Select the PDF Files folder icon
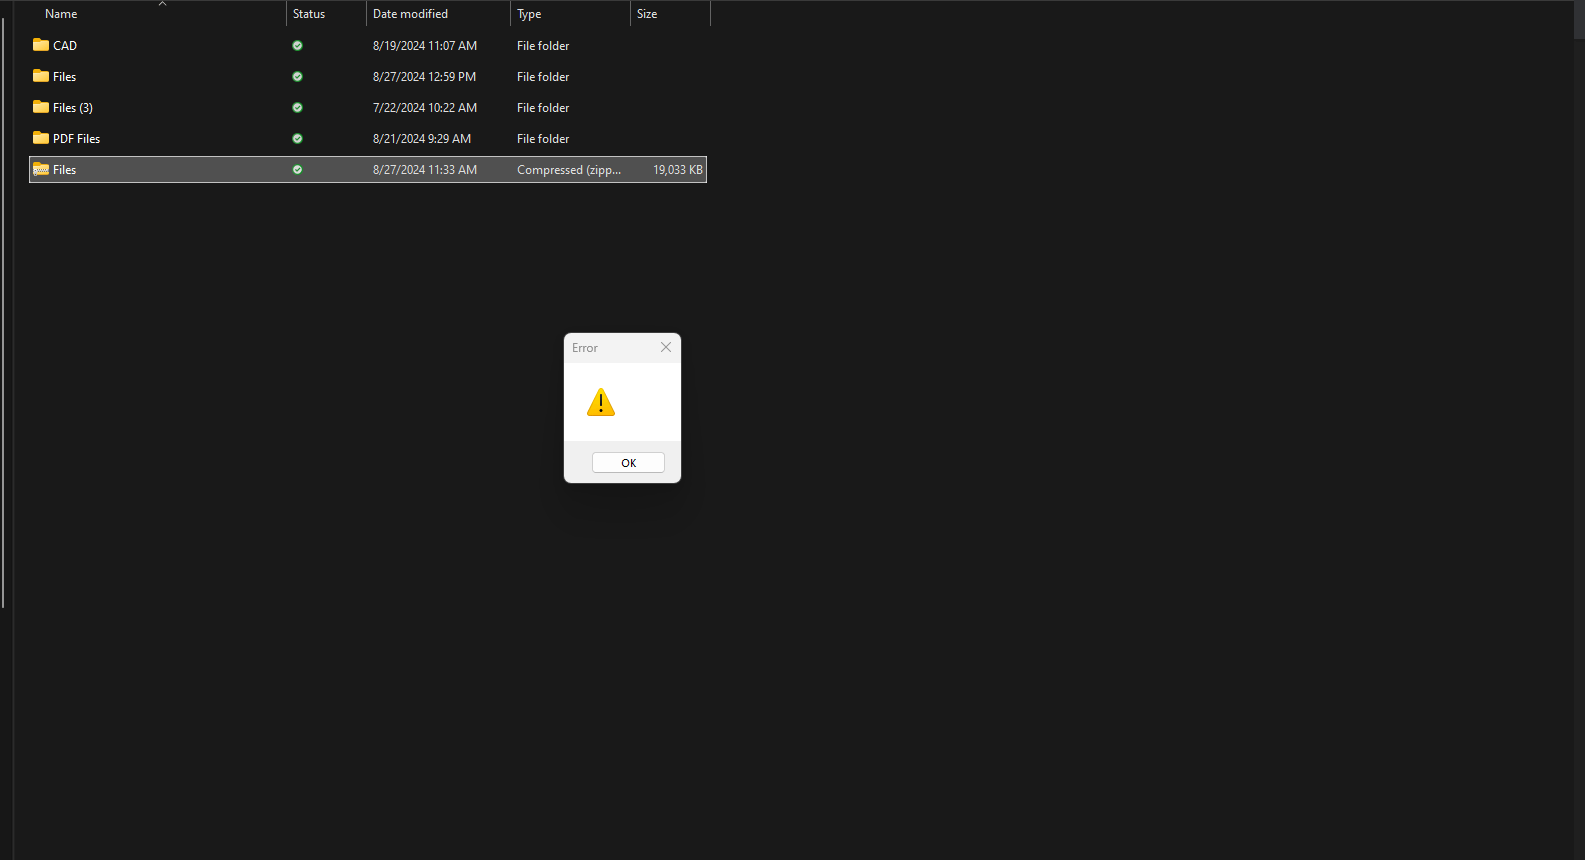The height and width of the screenshot is (860, 1585). (41, 138)
